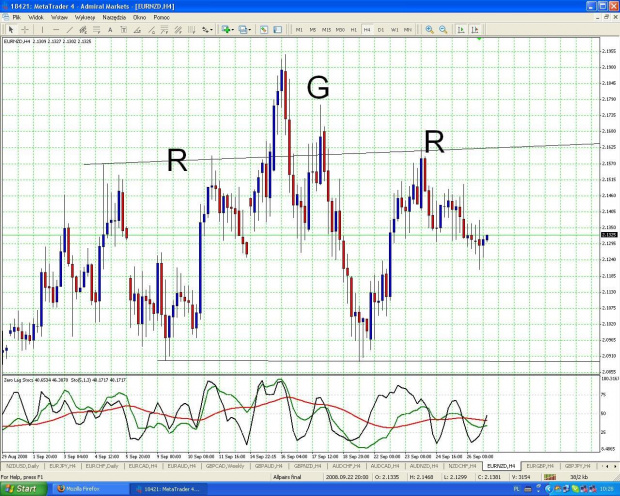Switch chart to M15 timeframe

pyautogui.click(x=326, y=30)
